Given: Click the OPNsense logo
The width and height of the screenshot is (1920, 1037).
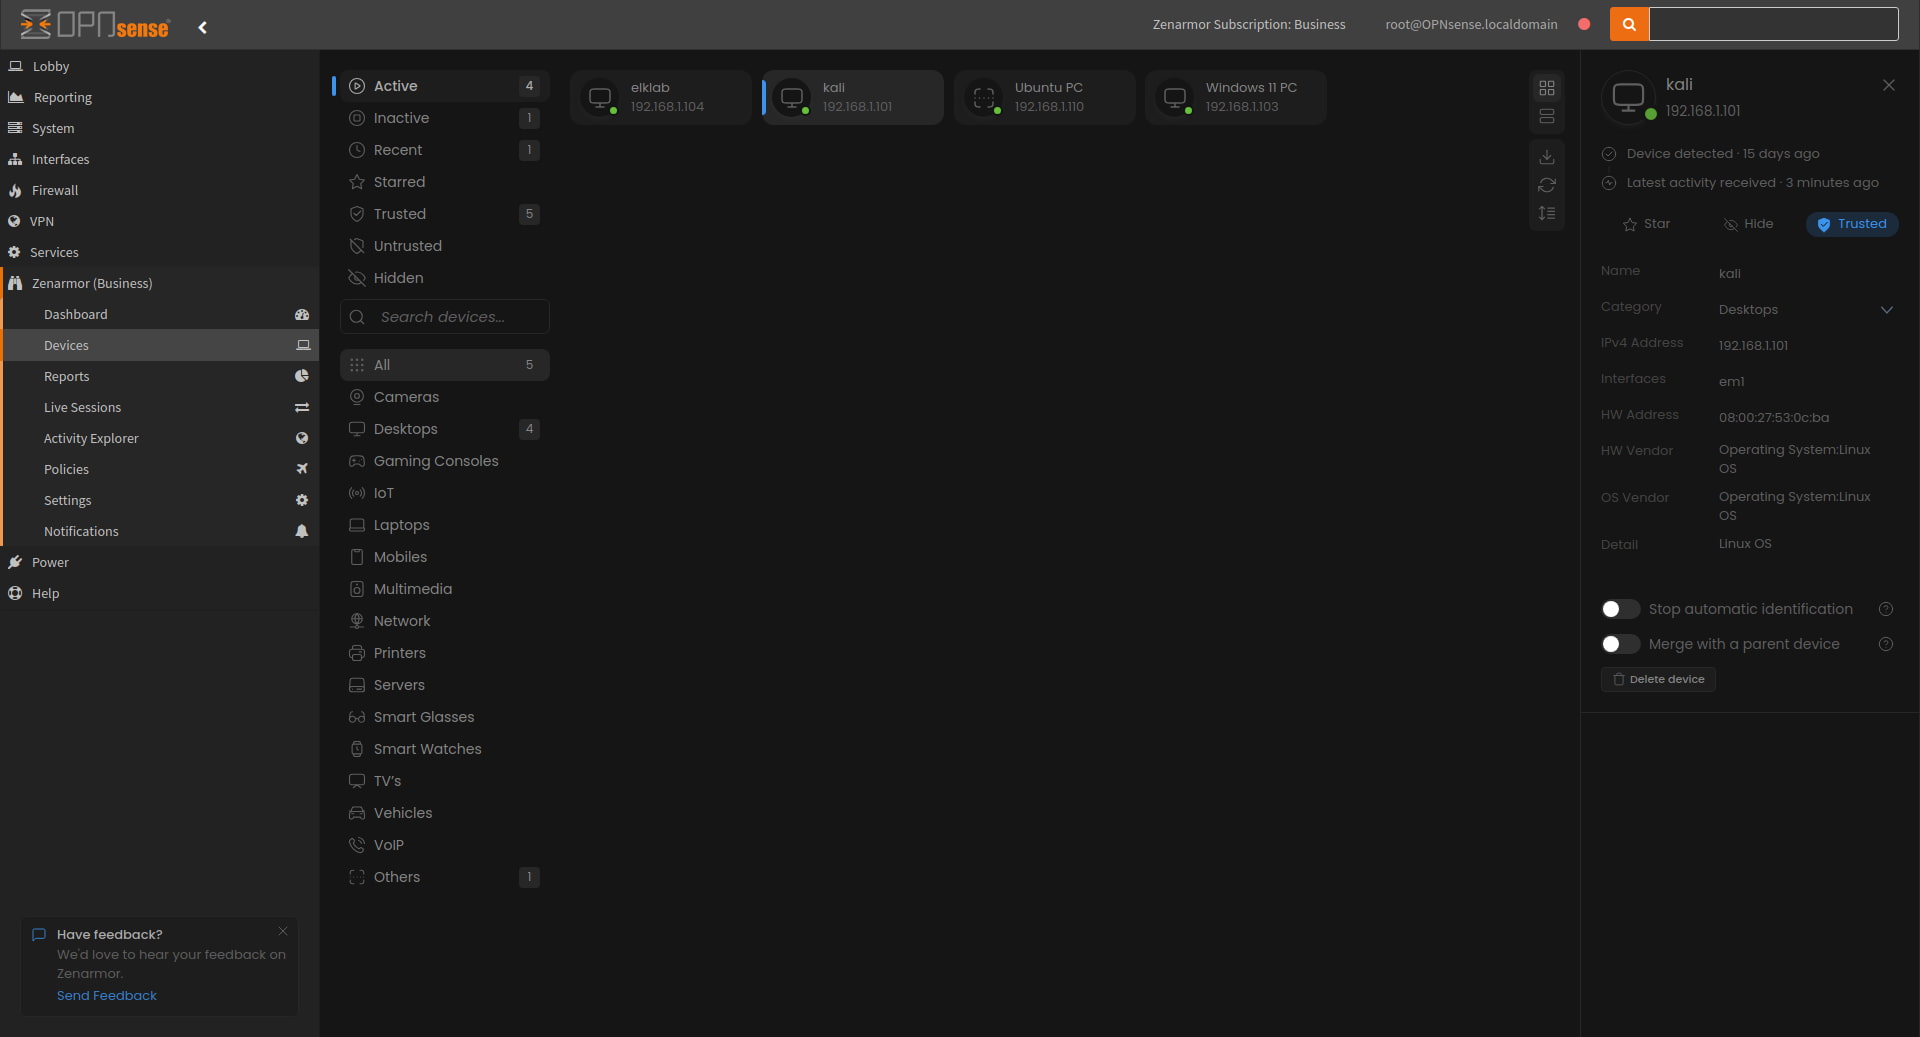Looking at the screenshot, I should click(95, 25).
